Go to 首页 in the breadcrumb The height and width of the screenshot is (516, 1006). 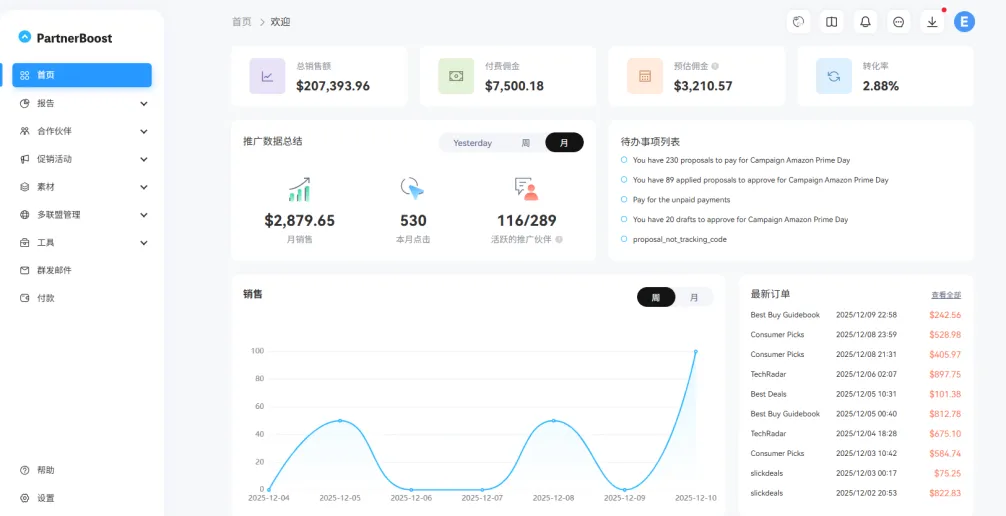[x=242, y=22]
